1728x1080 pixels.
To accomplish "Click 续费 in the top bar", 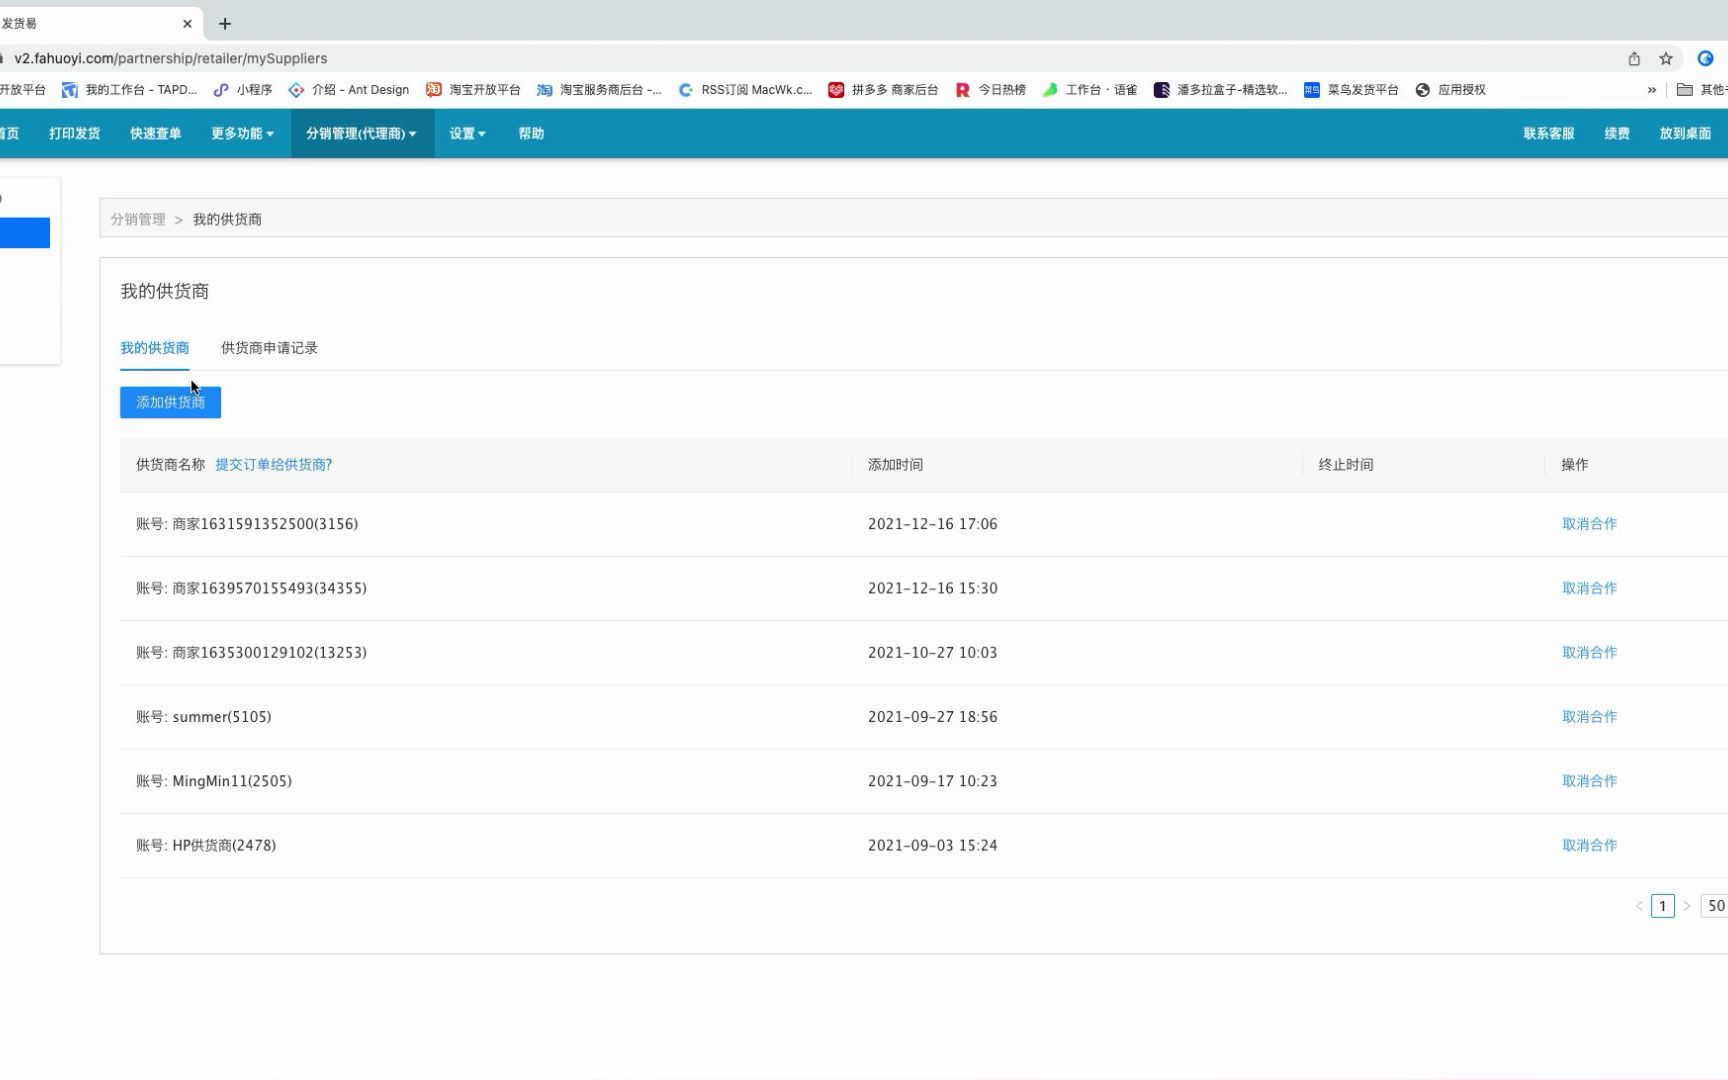I will [1617, 133].
